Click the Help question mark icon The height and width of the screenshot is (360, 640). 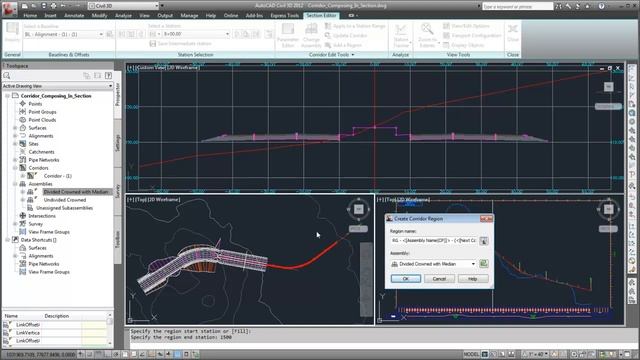[601, 6]
